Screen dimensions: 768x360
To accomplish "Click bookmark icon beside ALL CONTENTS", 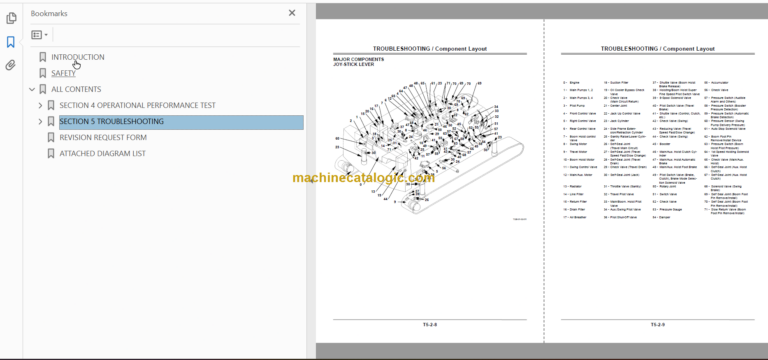I will pyautogui.click(x=43, y=90).
